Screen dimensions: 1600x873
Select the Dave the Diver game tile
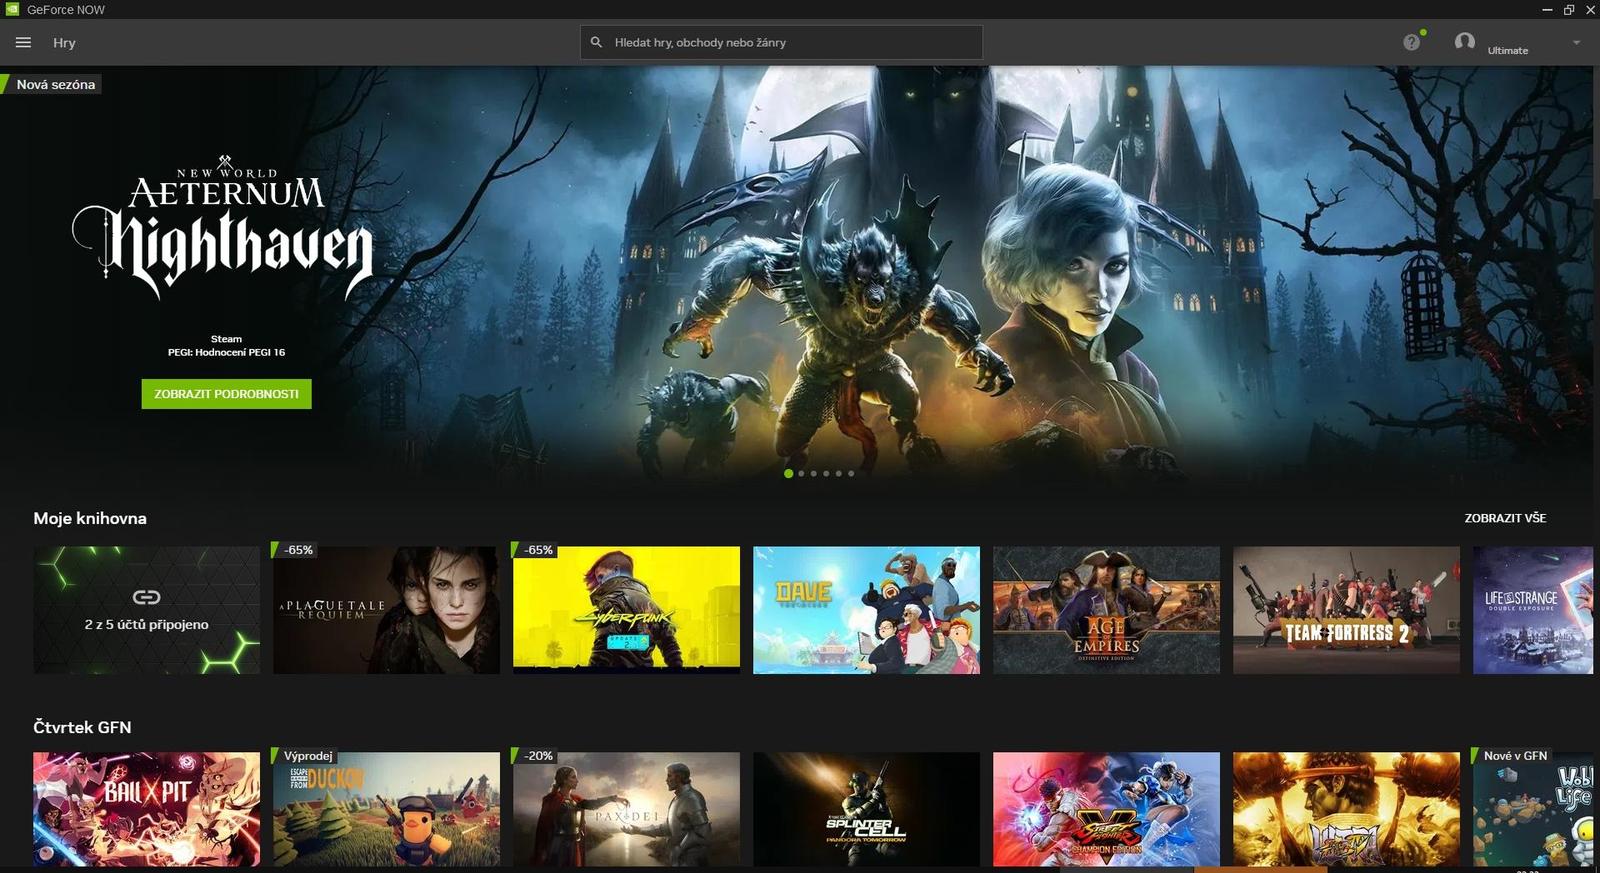866,610
